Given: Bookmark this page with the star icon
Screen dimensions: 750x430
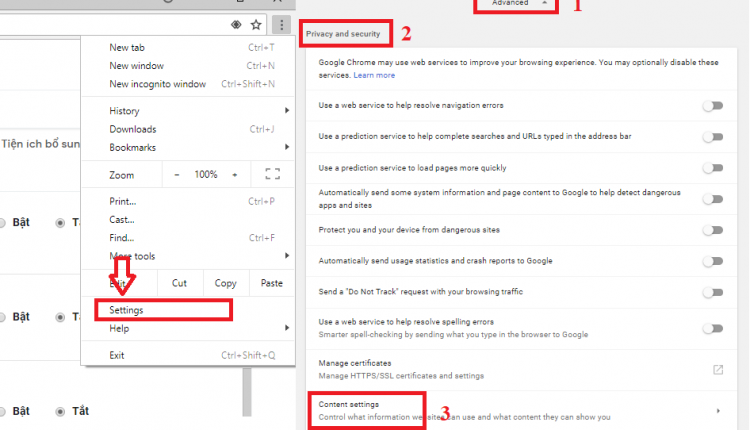Looking at the screenshot, I should tap(256, 24).
